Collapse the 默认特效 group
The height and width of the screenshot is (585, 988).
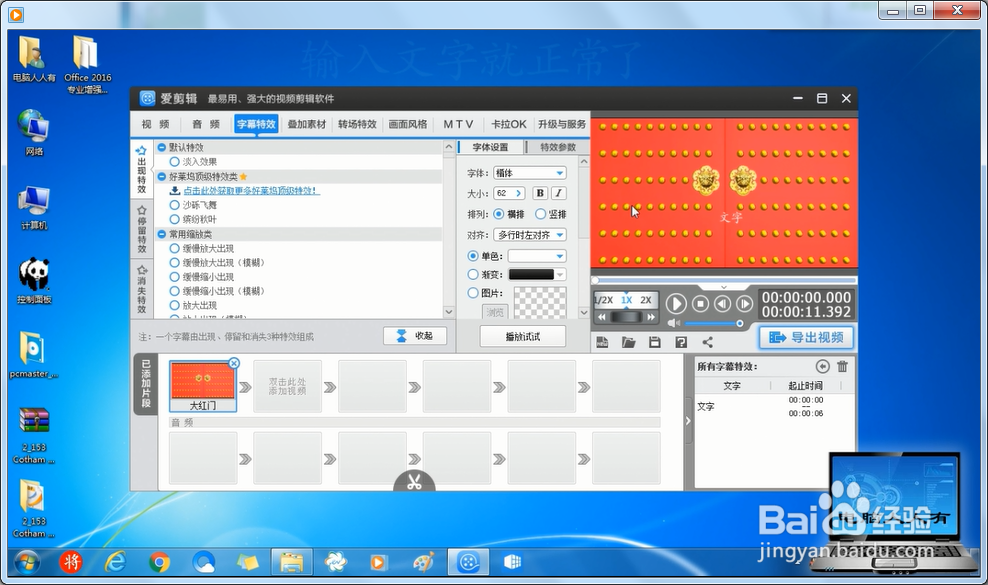(162, 147)
